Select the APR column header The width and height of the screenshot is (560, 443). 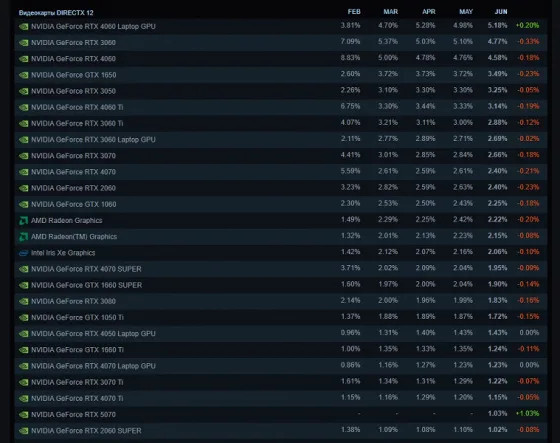(x=429, y=12)
